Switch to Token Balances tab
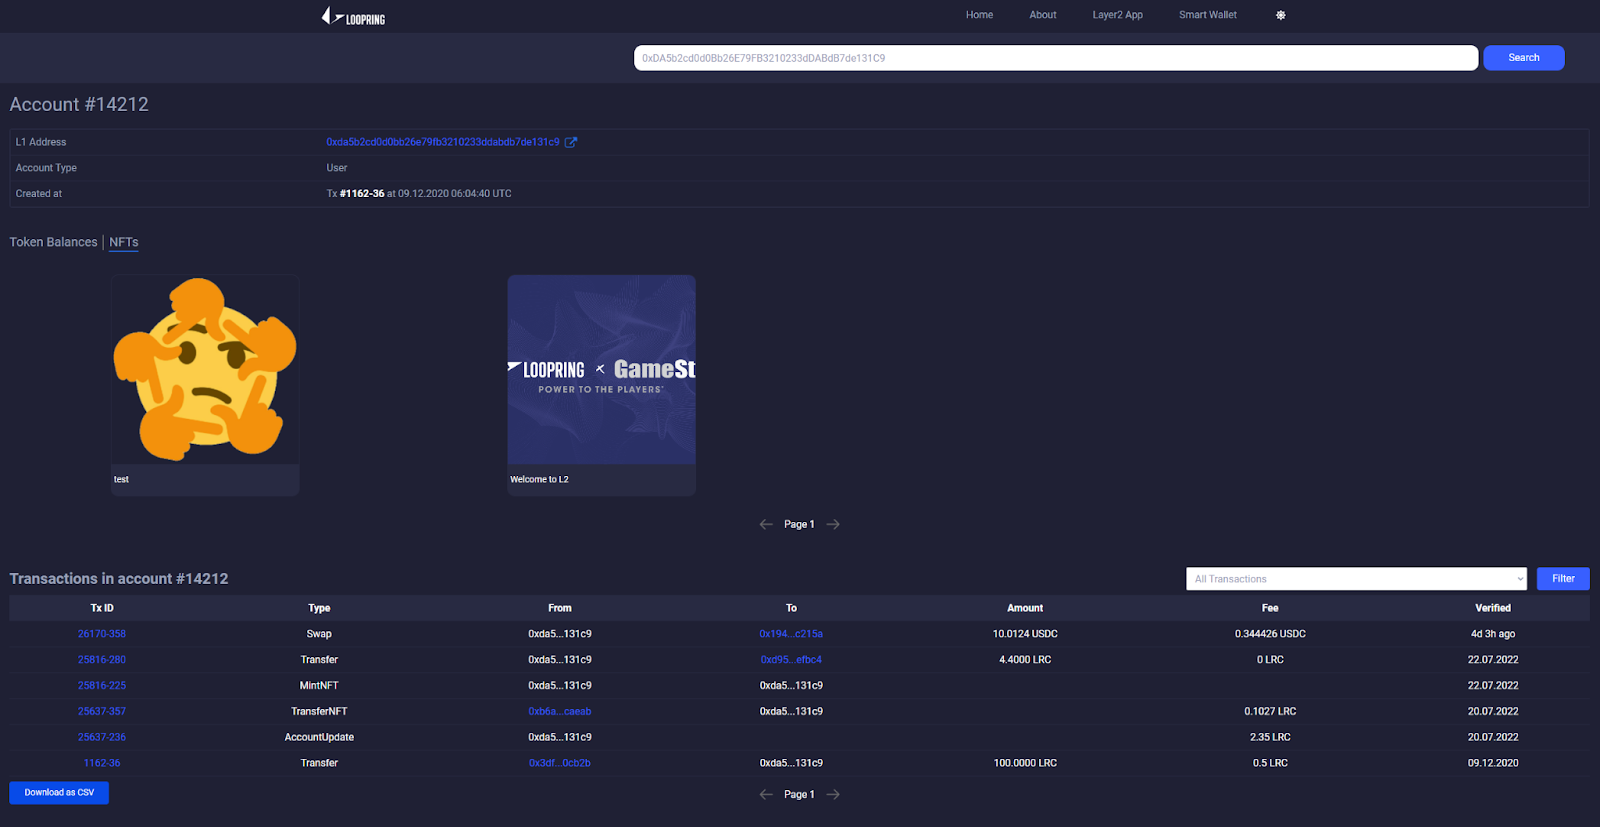This screenshot has height=827, width=1600. pyautogui.click(x=54, y=242)
